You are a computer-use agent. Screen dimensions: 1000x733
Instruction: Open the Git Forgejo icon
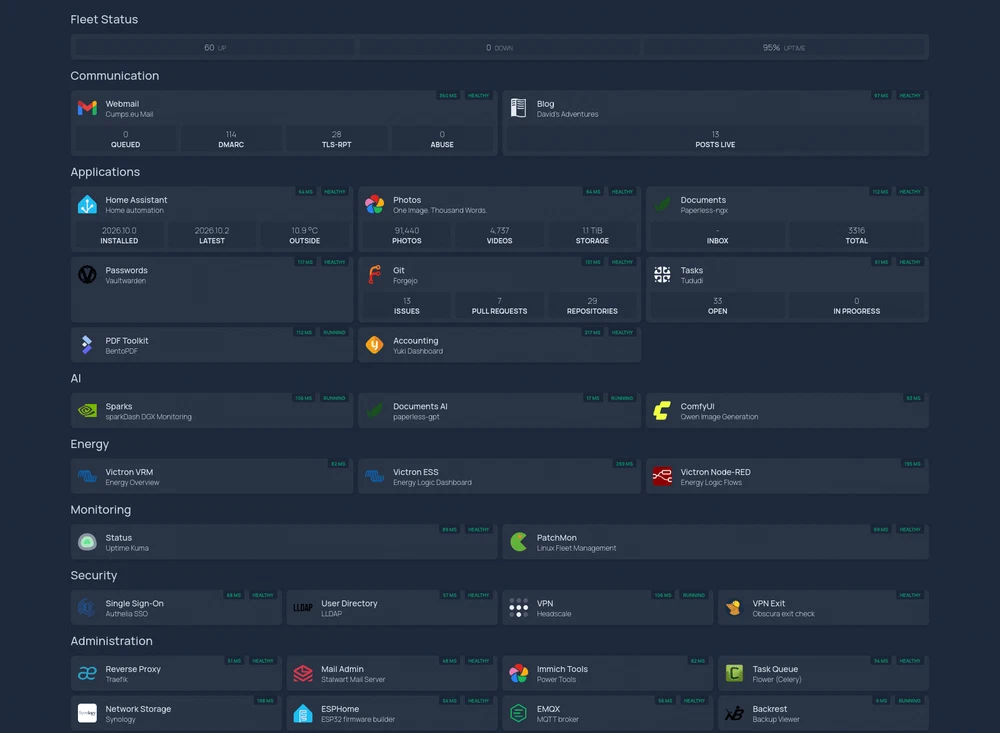pos(374,274)
